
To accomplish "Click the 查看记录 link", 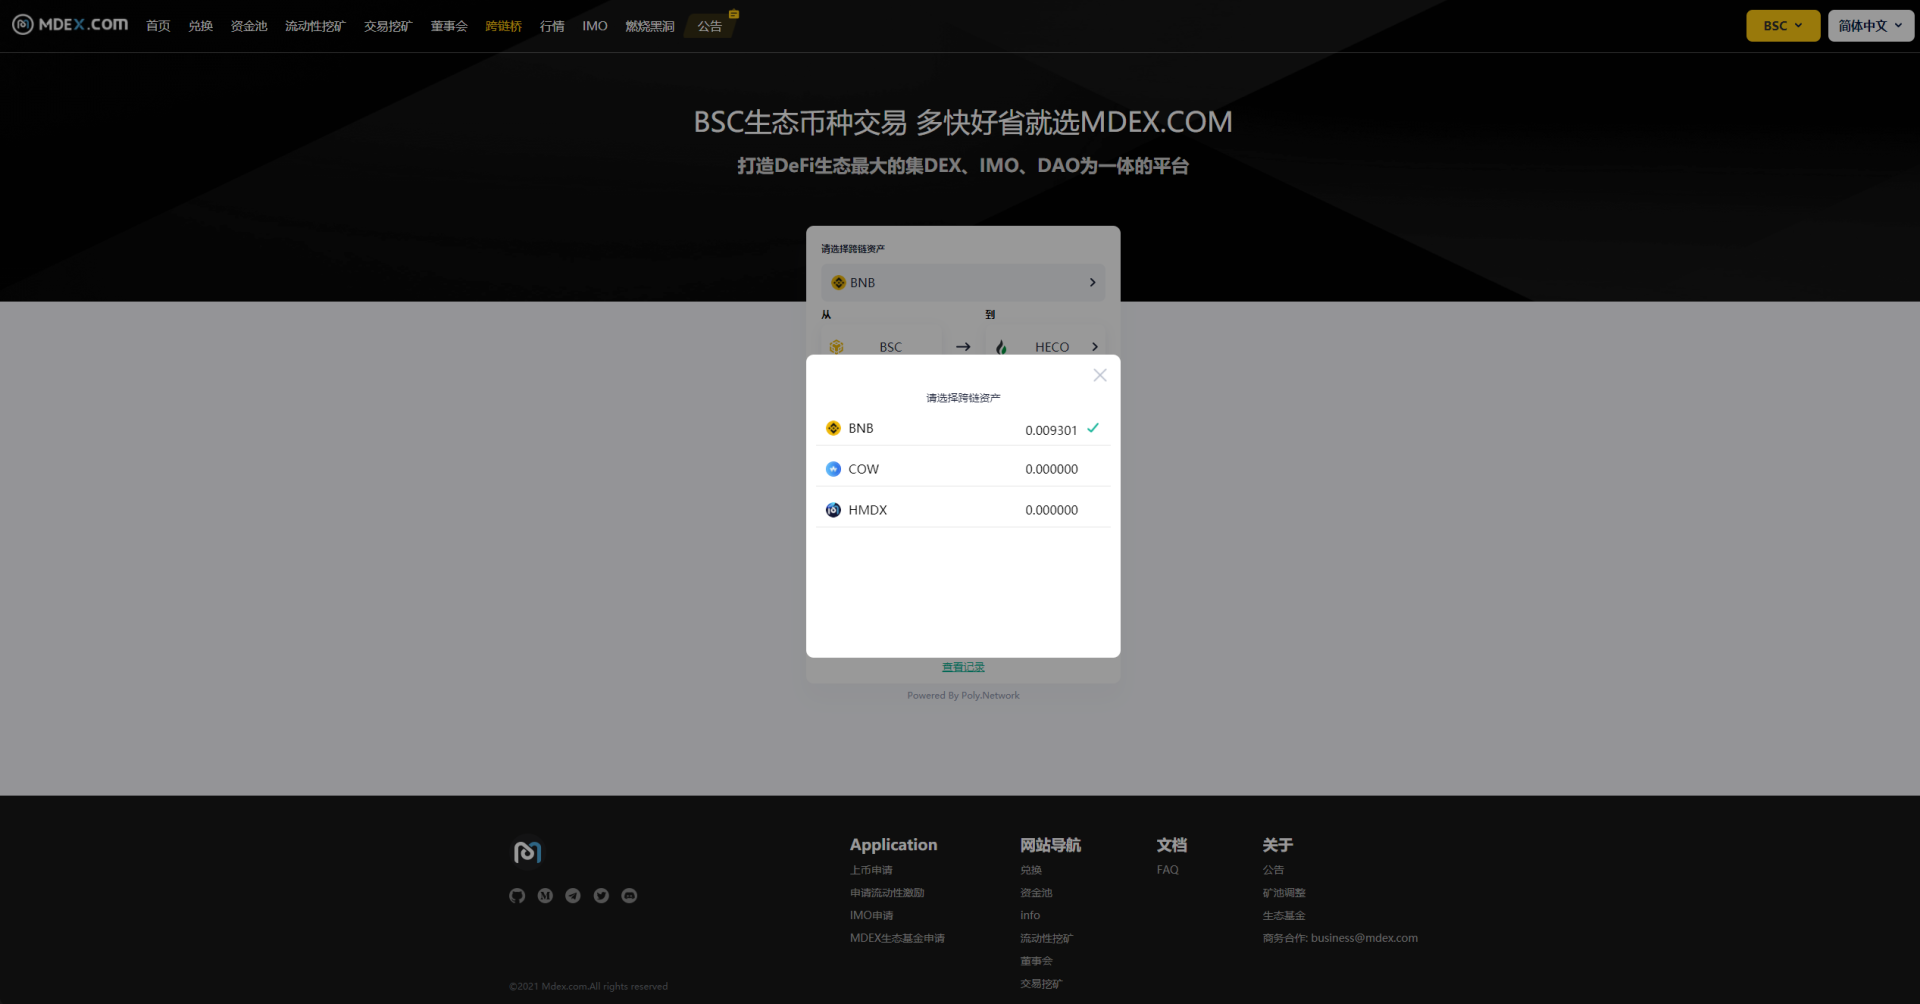I will point(963,667).
